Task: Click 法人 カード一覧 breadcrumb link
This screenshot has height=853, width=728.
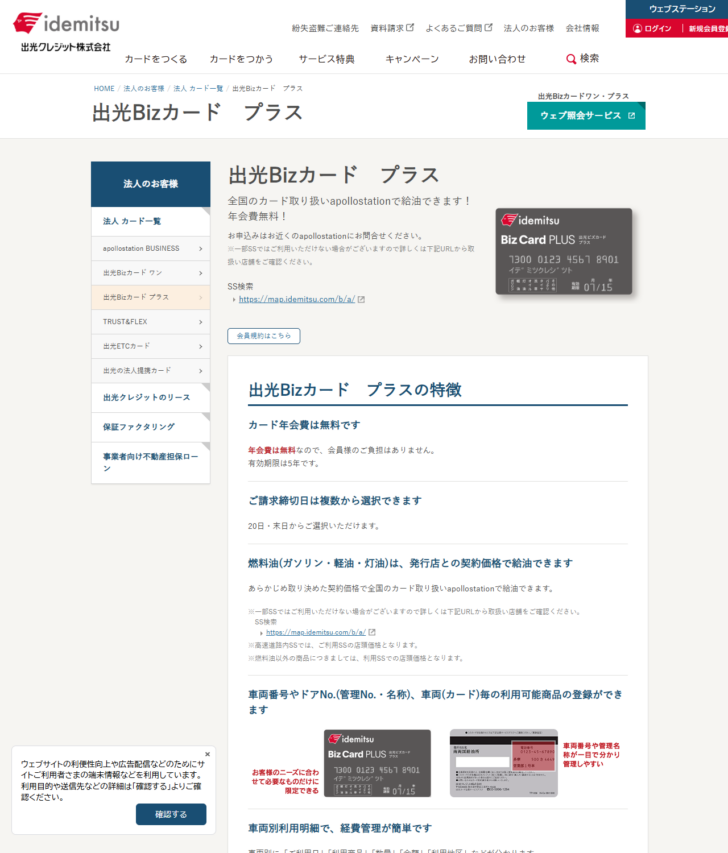Action: click(198, 88)
